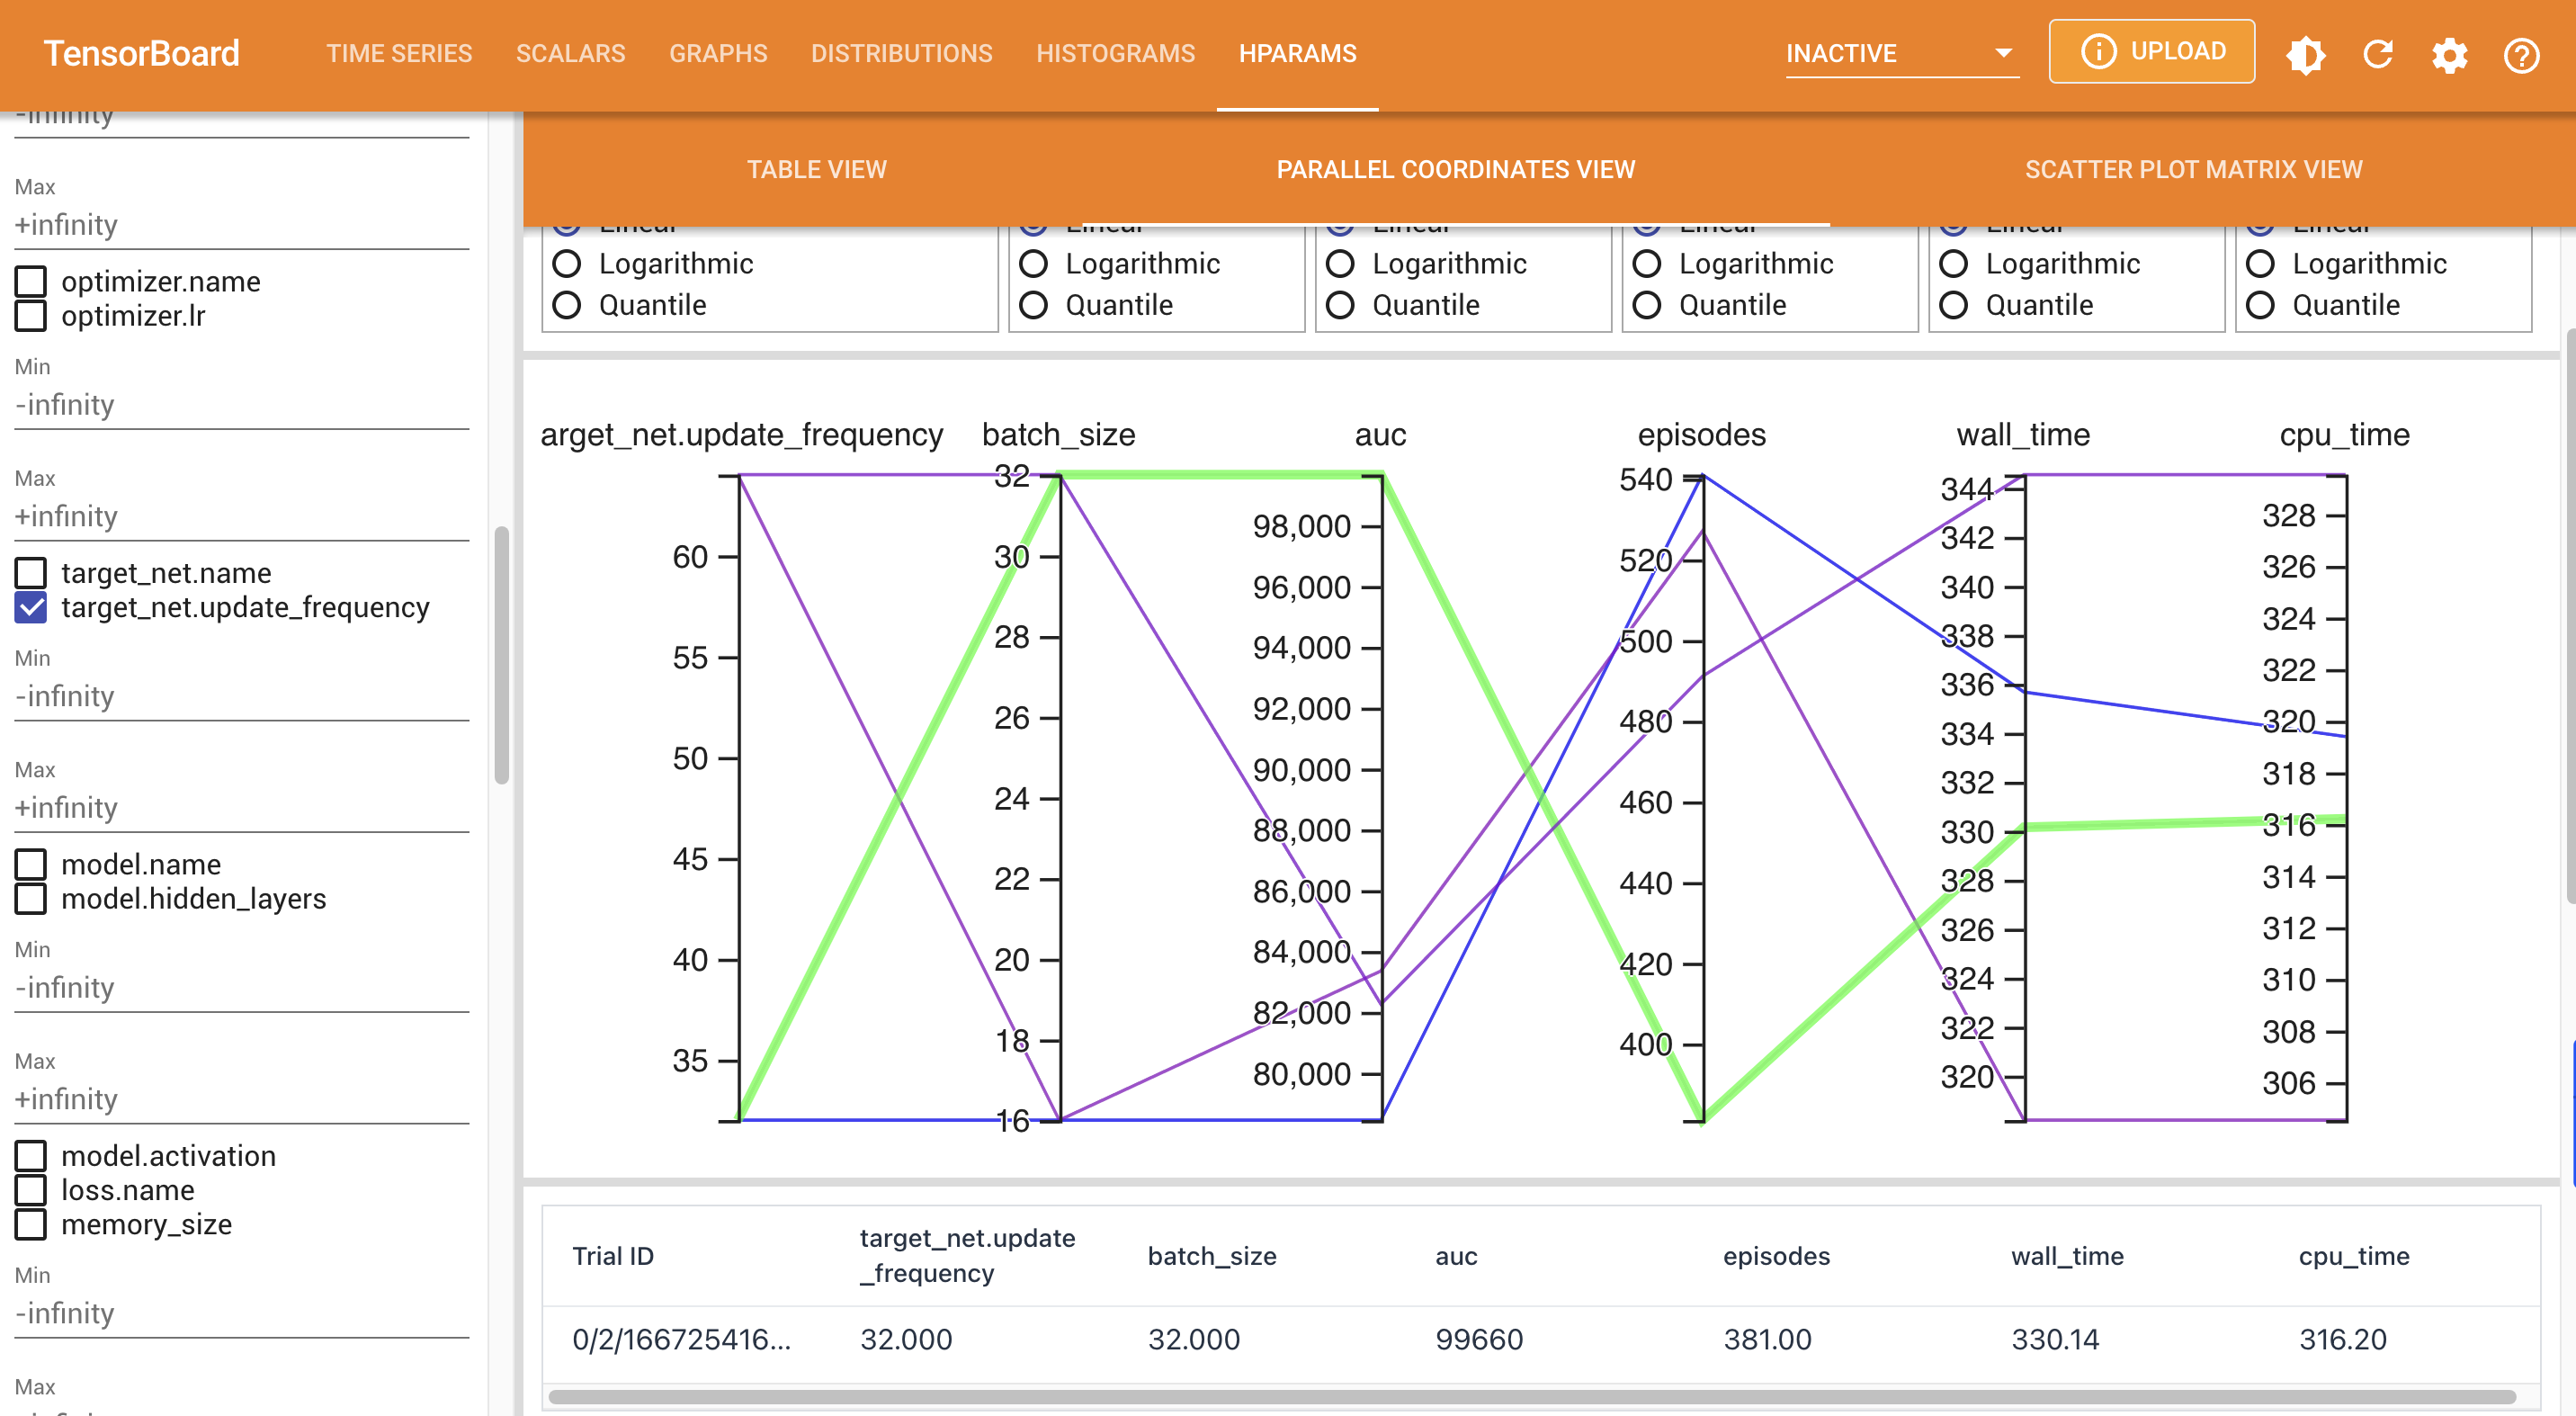This screenshot has height=1416, width=2576.
Task: Uncheck target_net.update_frequency checkbox
Action: 31,607
